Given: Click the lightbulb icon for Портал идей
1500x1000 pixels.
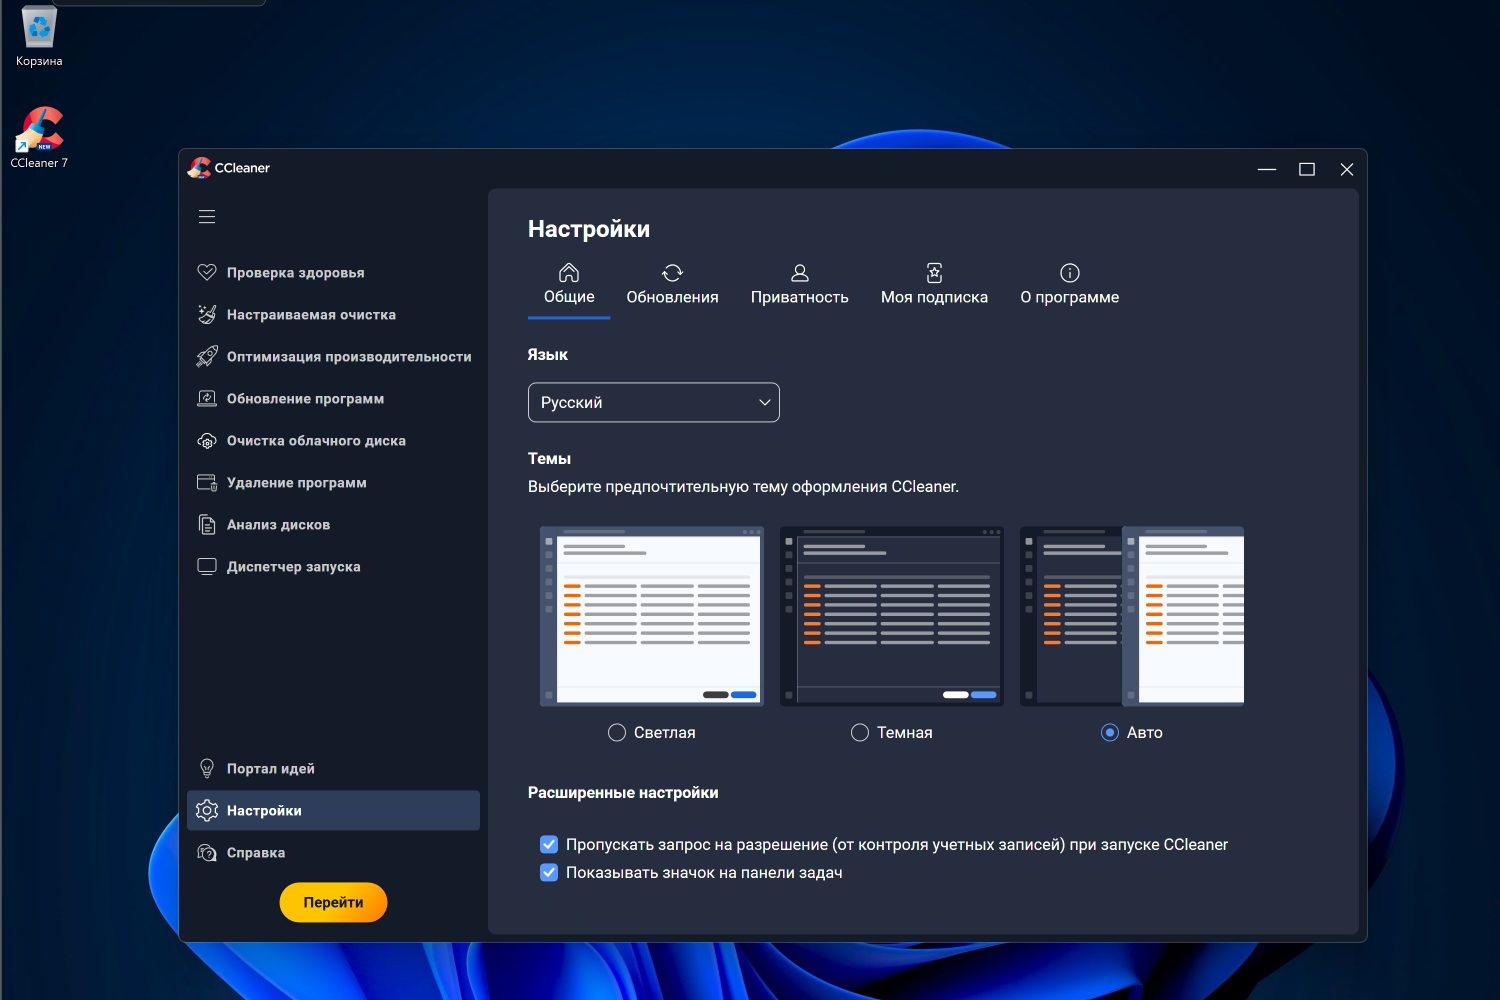Looking at the screenshot, I should 207,768.
